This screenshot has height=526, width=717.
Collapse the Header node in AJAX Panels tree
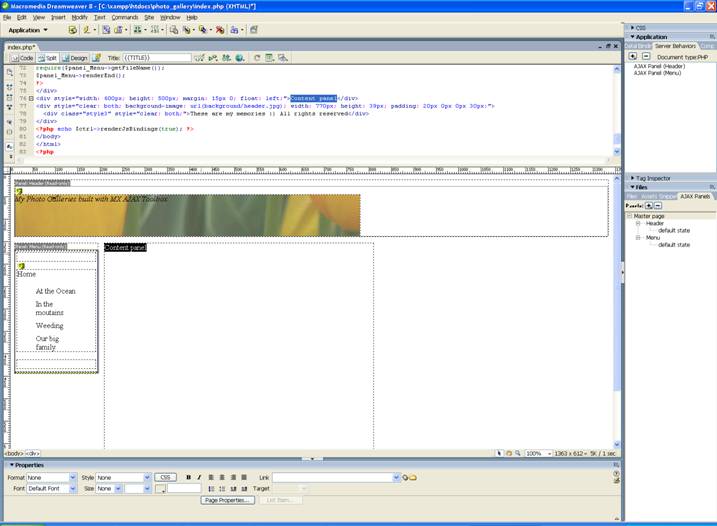(x=638, y=224)
